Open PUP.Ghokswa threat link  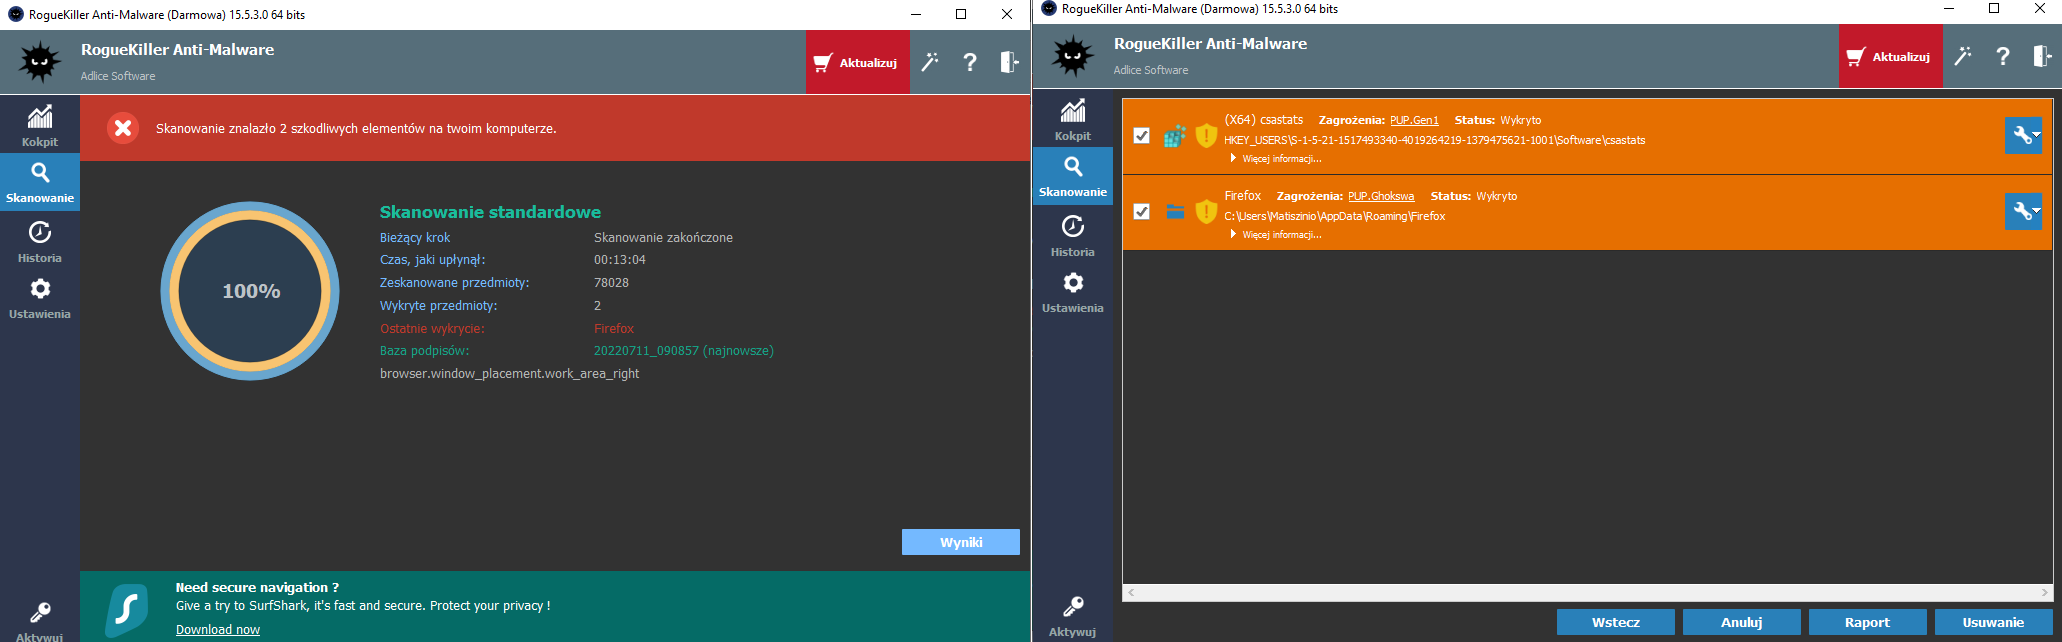[x=1381, y=196]
